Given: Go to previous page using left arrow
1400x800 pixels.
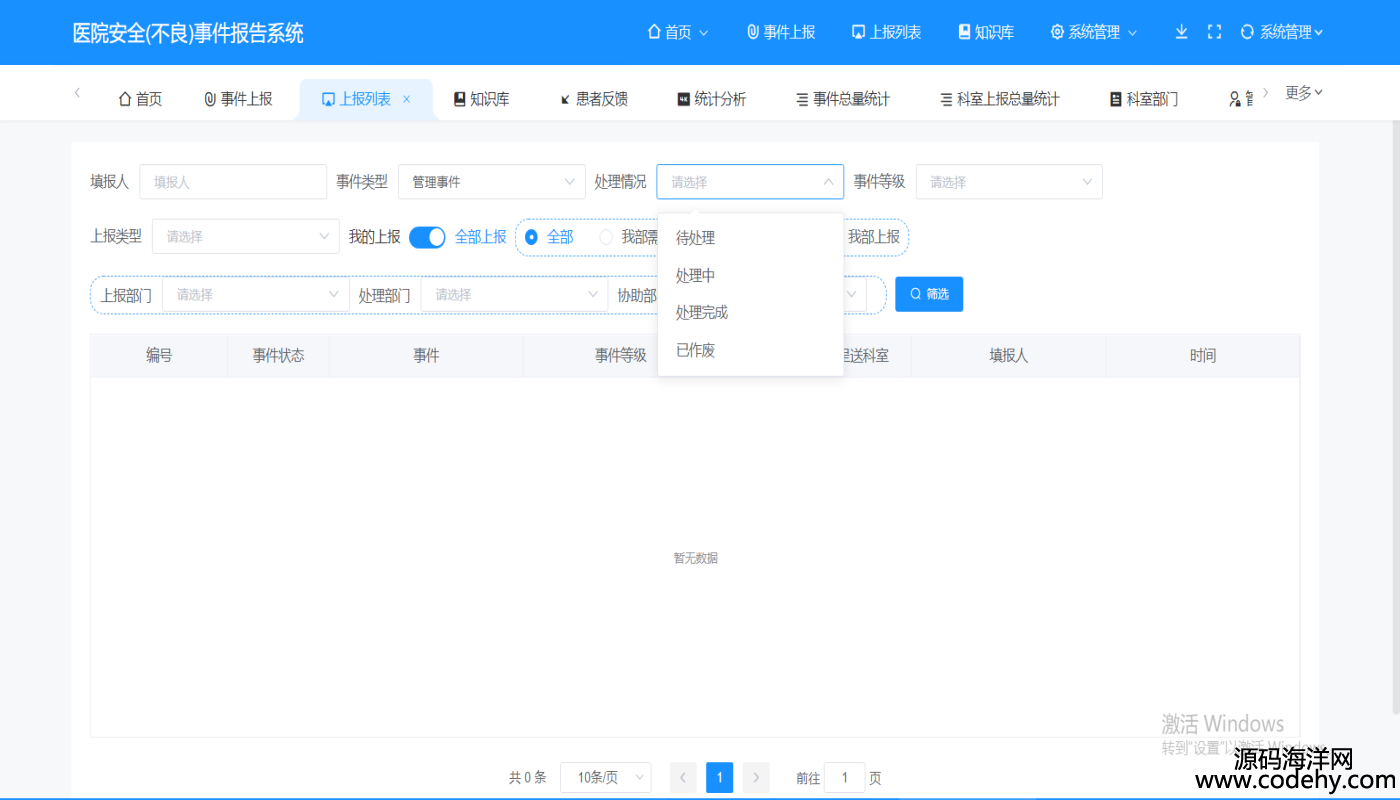Looking at the screenshot, I should (683, 778).
